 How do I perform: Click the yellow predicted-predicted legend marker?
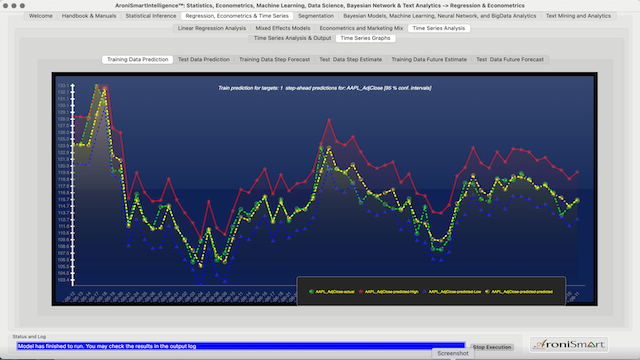coord(487,291)
